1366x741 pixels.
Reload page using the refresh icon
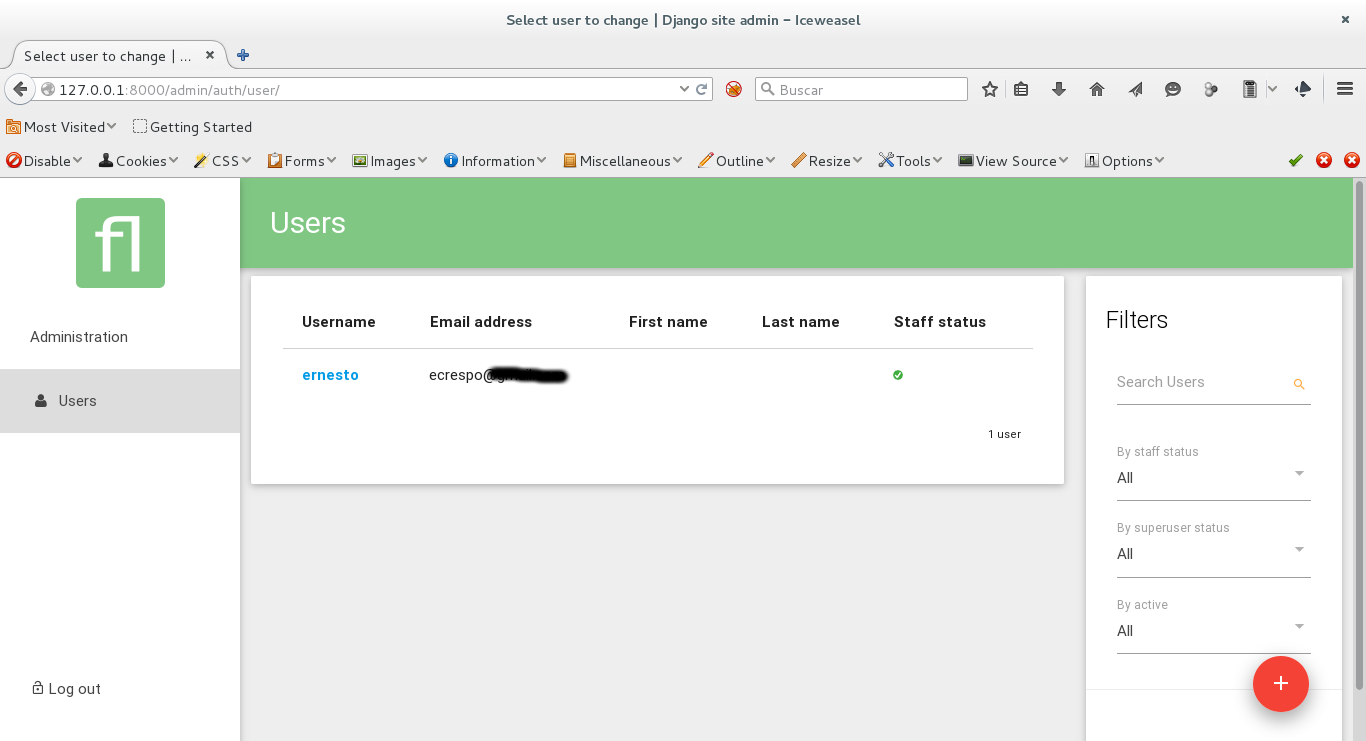[x=702, y=89]
